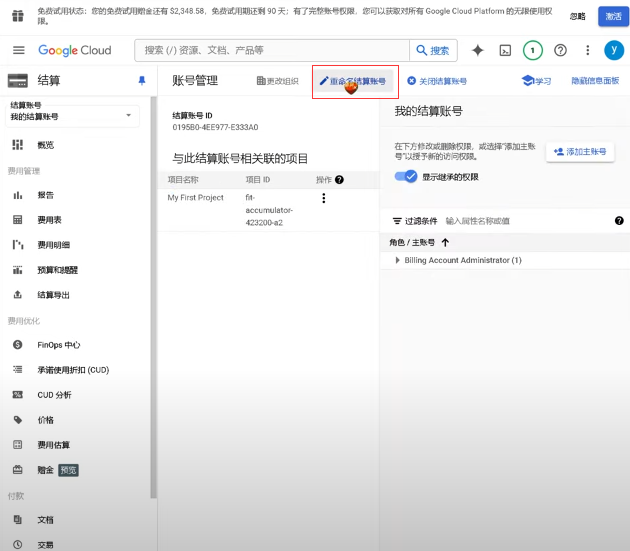Click 关闭结算账号 close billing account
This screenshot has height=551, width=630.
(x=437, y=81)
